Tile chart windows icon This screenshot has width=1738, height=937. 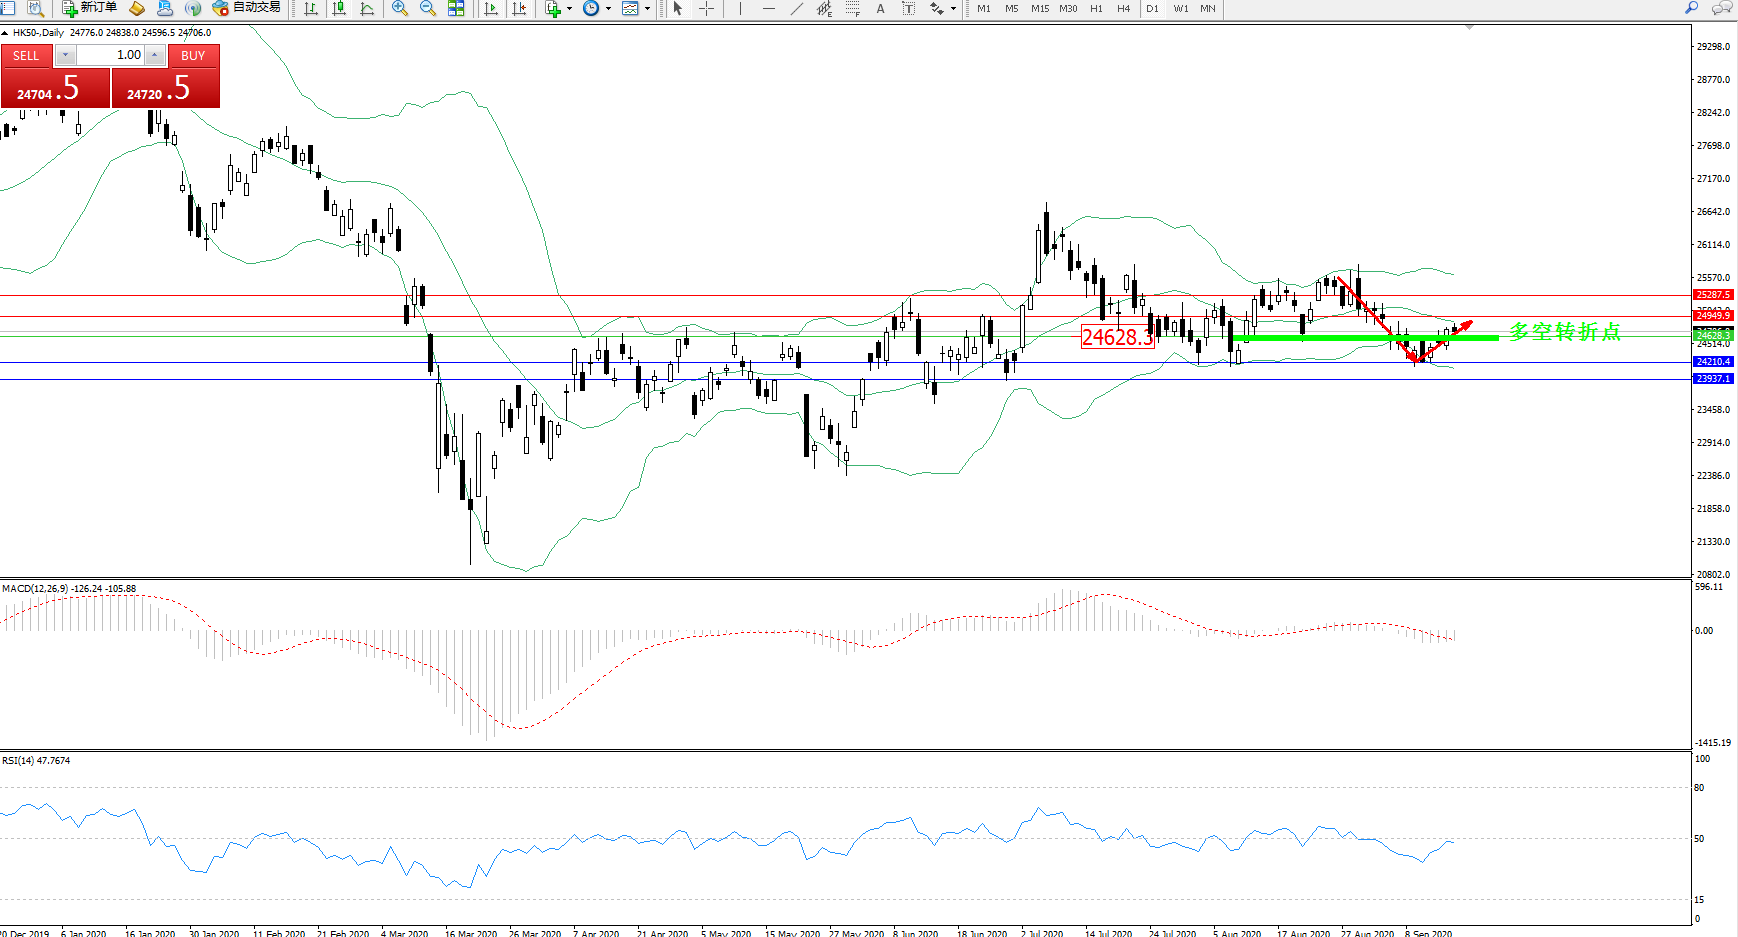456,8
